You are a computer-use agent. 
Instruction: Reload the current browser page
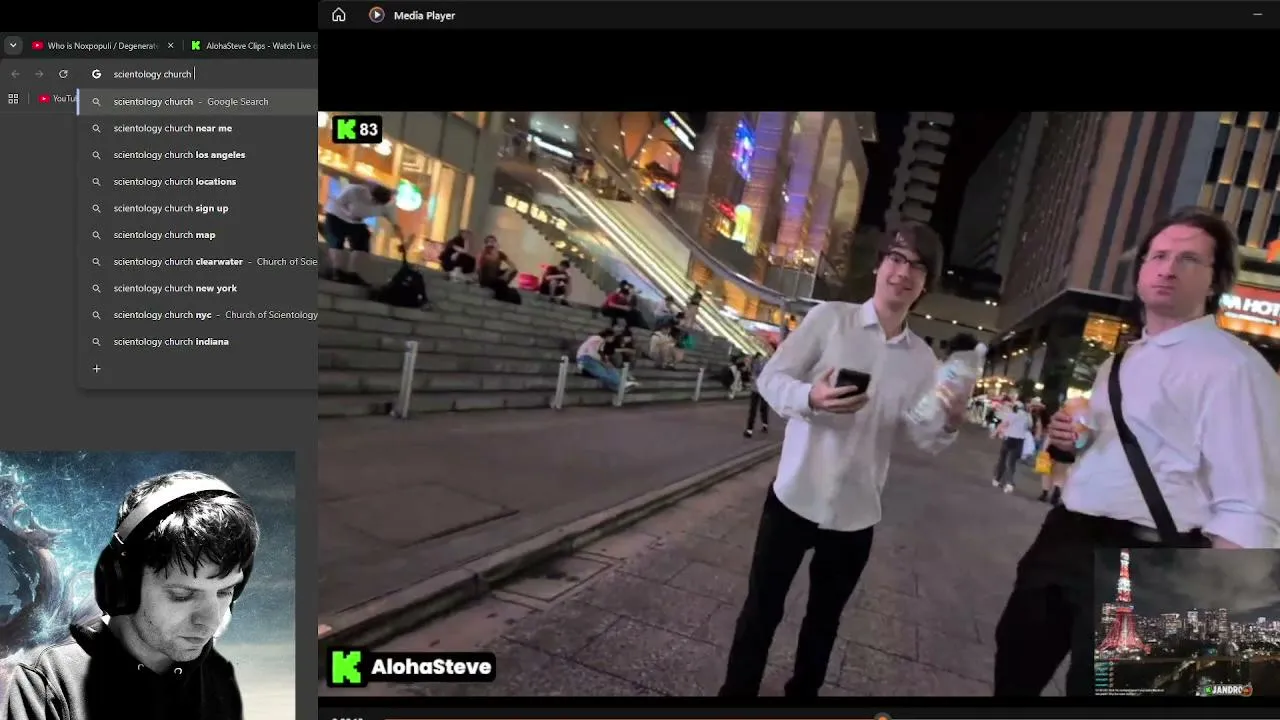point(63,74)
